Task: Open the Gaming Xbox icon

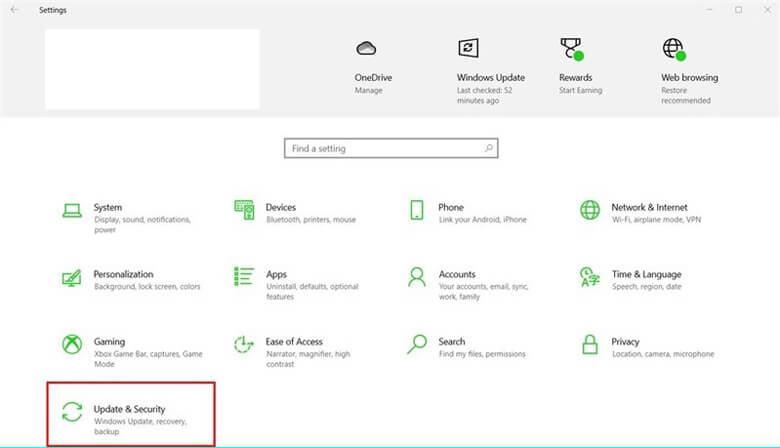Action: [x=72, y=345]
